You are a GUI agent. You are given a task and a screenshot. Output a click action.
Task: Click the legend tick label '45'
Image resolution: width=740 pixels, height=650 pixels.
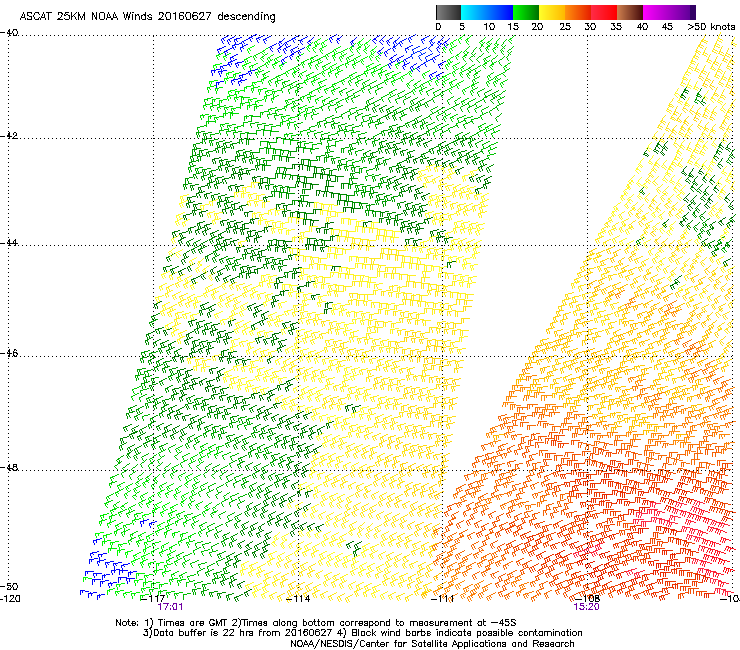click(667, 27)
